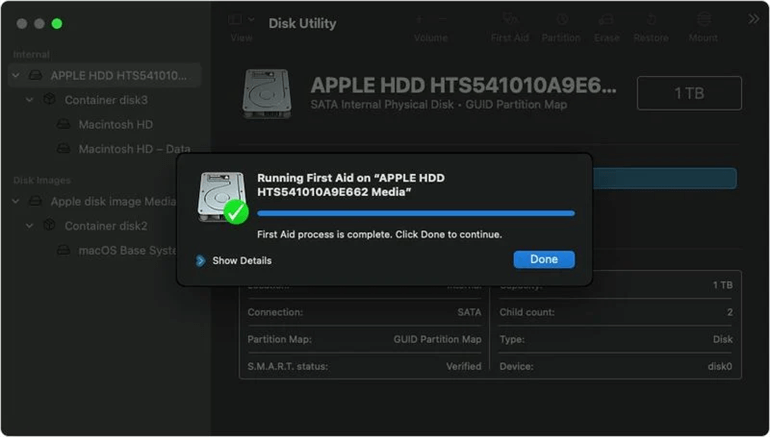Click the macOS Base System volume icon

tap(63, 250)
